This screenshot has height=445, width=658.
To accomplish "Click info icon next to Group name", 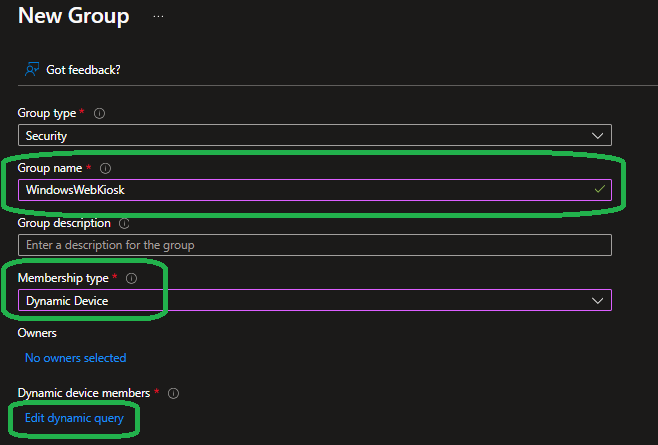I will coord(106,169).
